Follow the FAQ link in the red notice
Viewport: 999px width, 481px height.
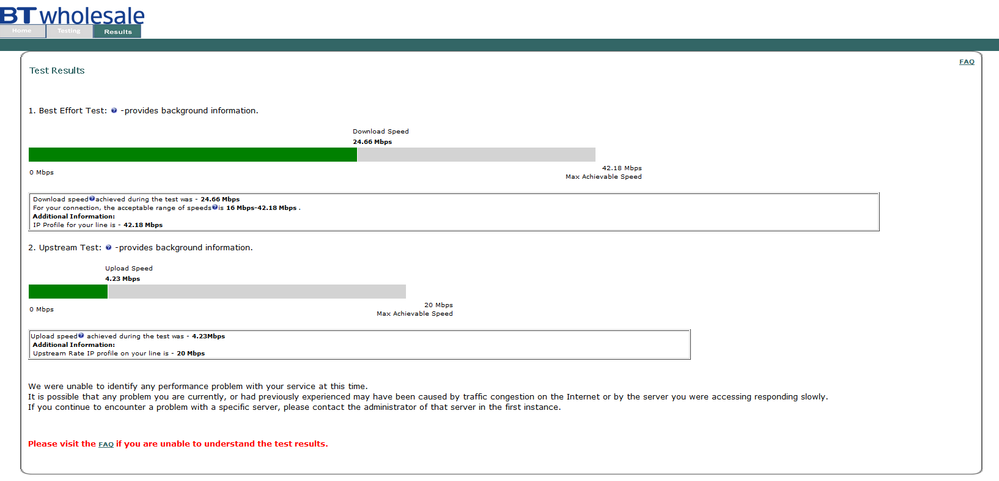(x=106, y=444)
